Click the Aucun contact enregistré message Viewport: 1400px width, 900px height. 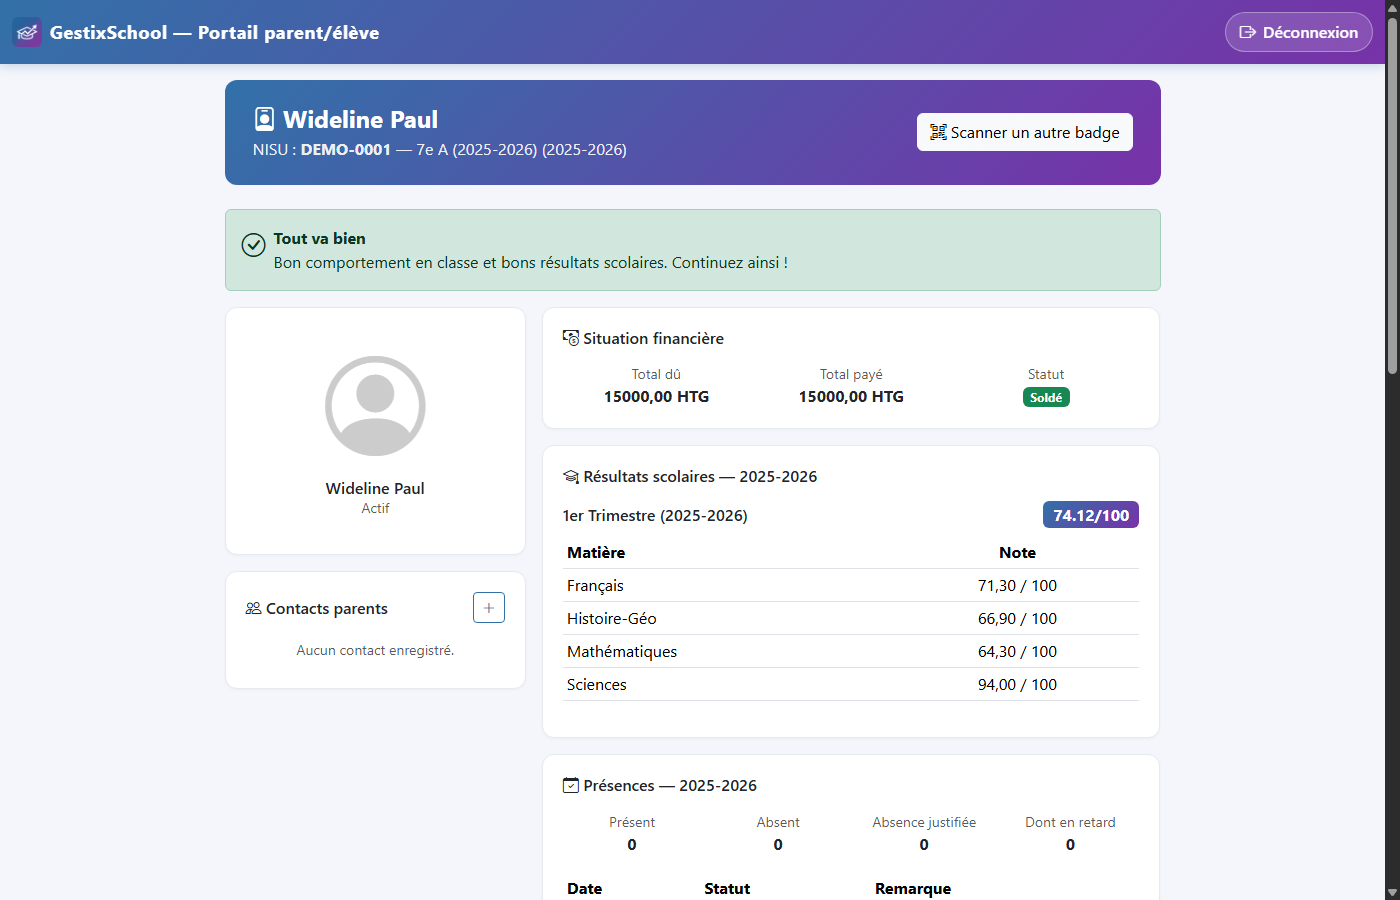(375, 651)
